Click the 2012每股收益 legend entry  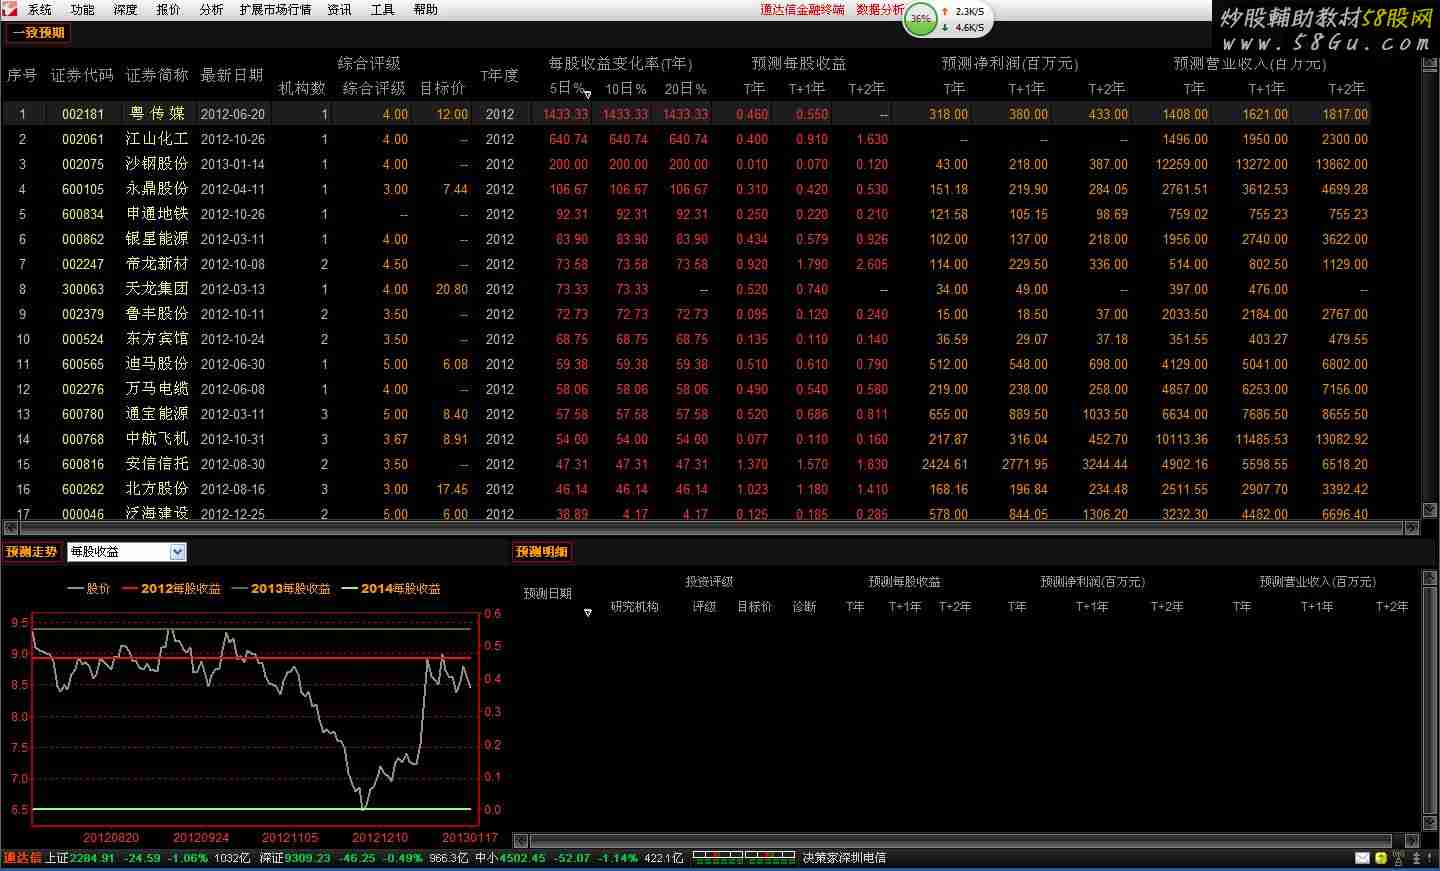(x=171, y=589)
